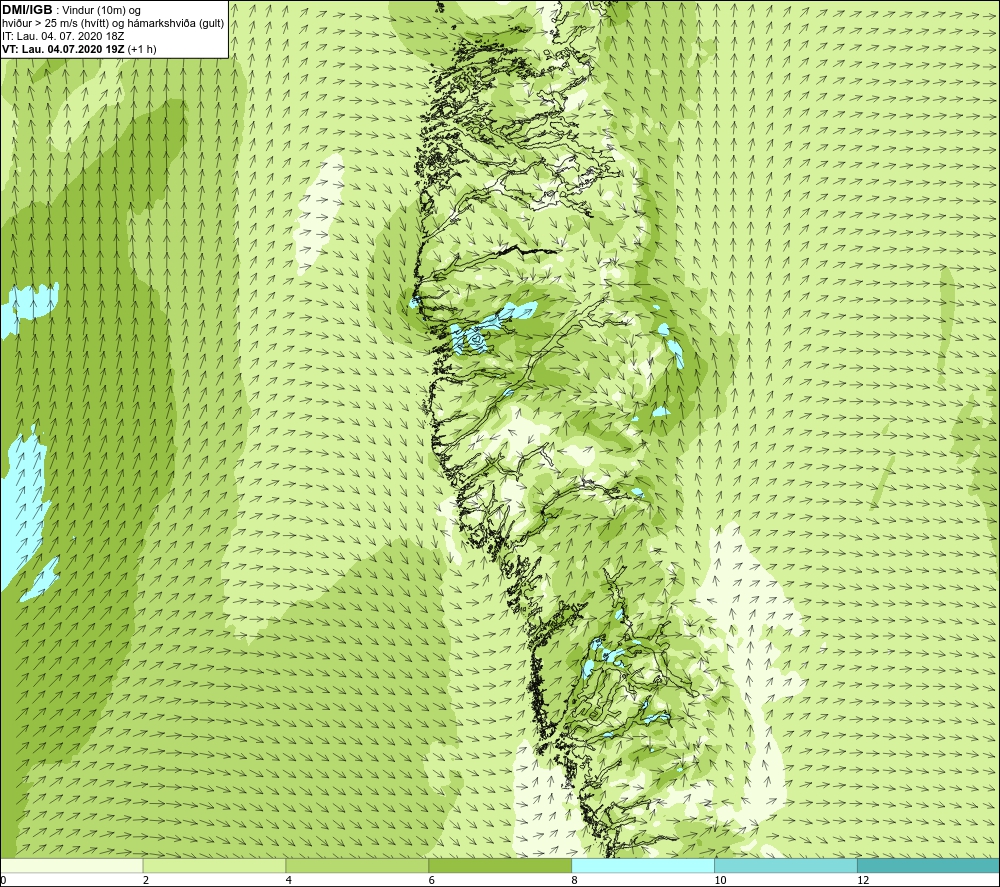Screen dimensions: 1000x887
Task: Click the '8' label under the colour bar
Action: tap(575, 881)
